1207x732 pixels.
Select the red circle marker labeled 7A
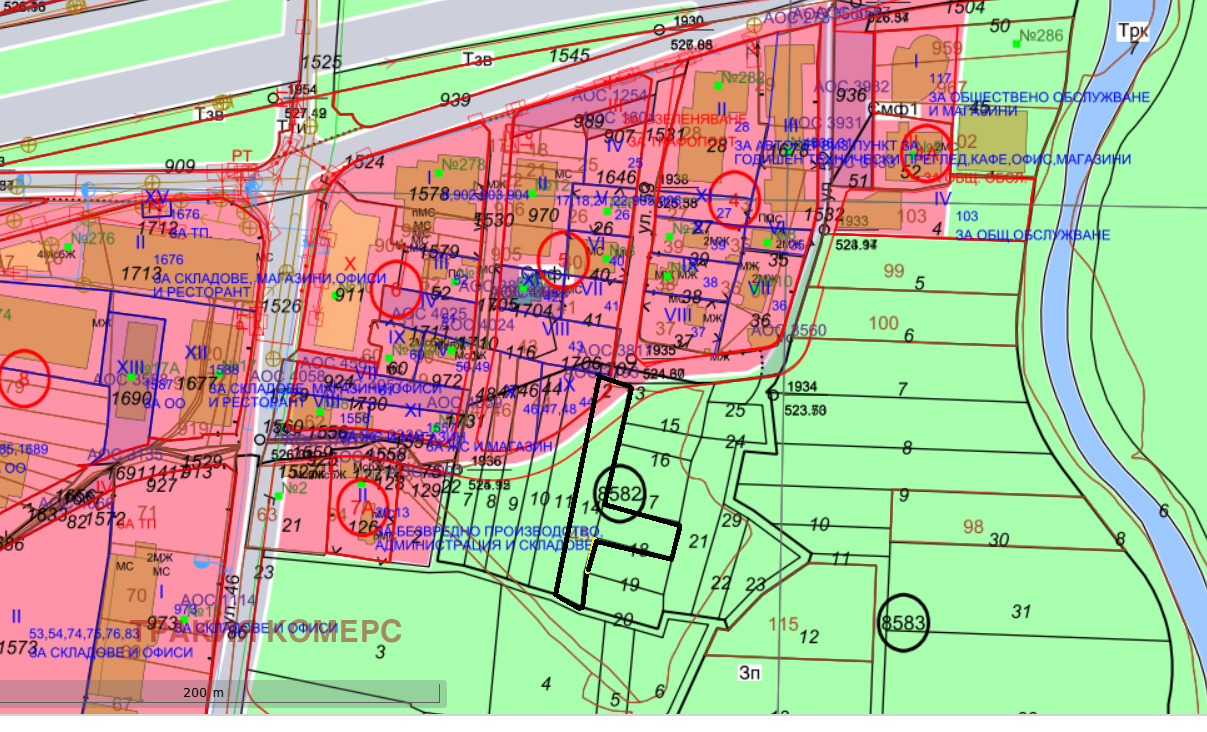click(359, 506)
